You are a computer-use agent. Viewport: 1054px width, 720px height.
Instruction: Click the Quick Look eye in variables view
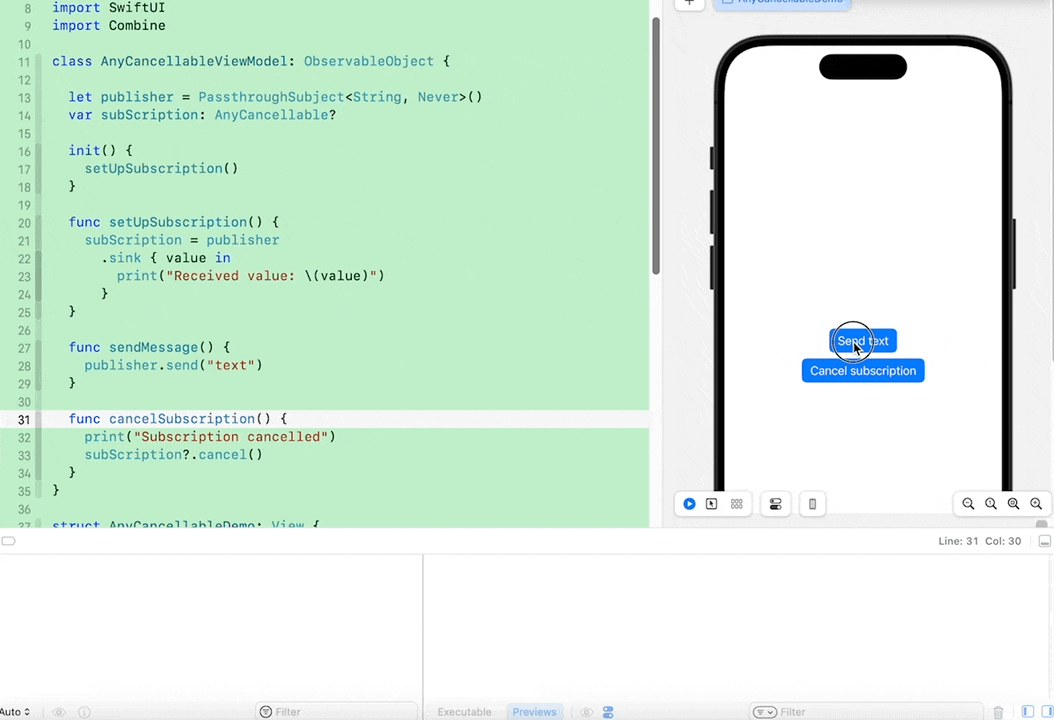[59, 712]
